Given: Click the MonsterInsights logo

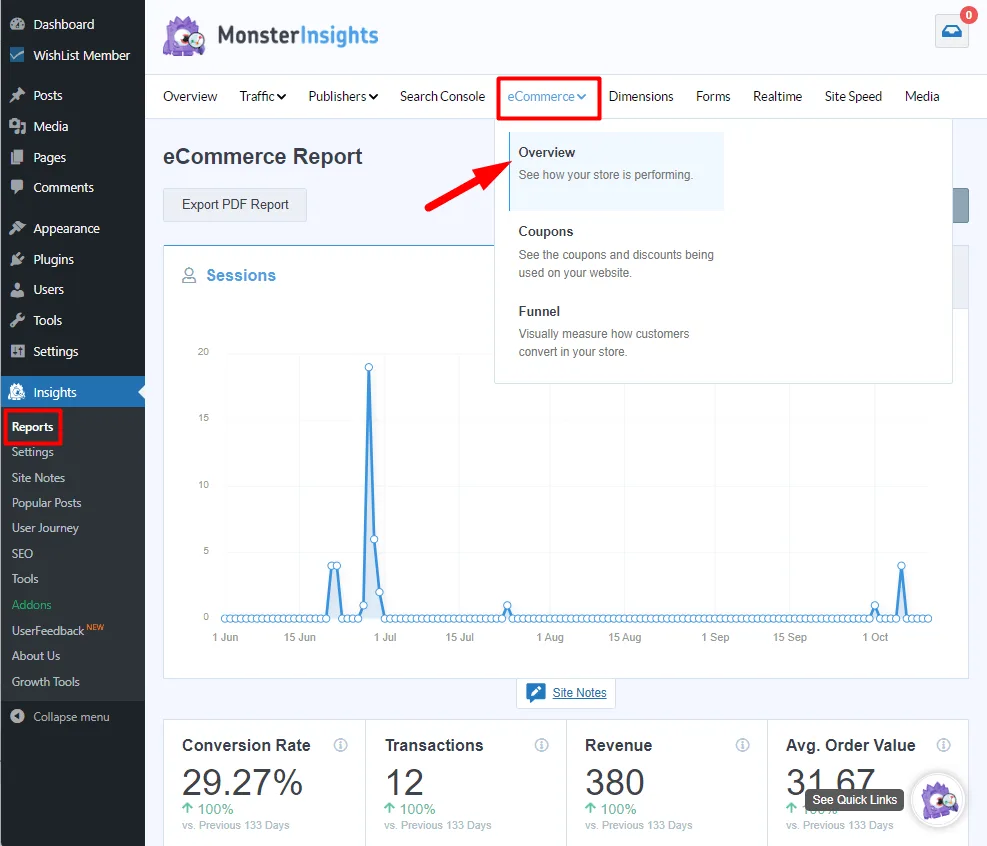Looking at the screenshot, I should click(x=271, y=37).
